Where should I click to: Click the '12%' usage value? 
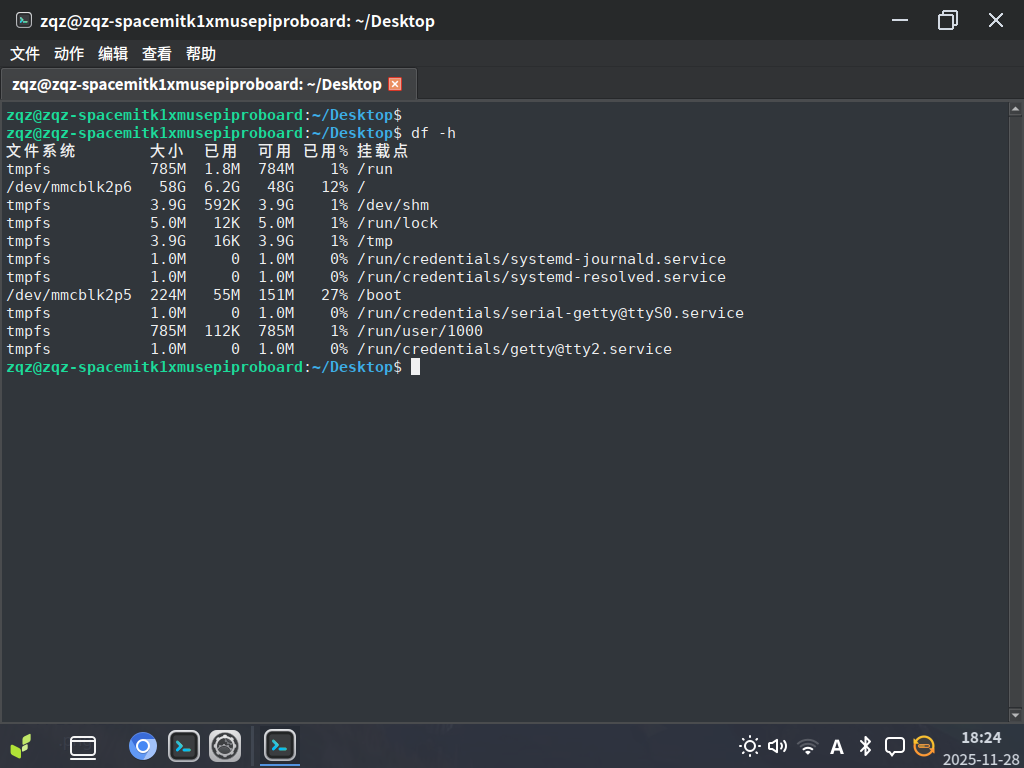click(x=334, y=187)
